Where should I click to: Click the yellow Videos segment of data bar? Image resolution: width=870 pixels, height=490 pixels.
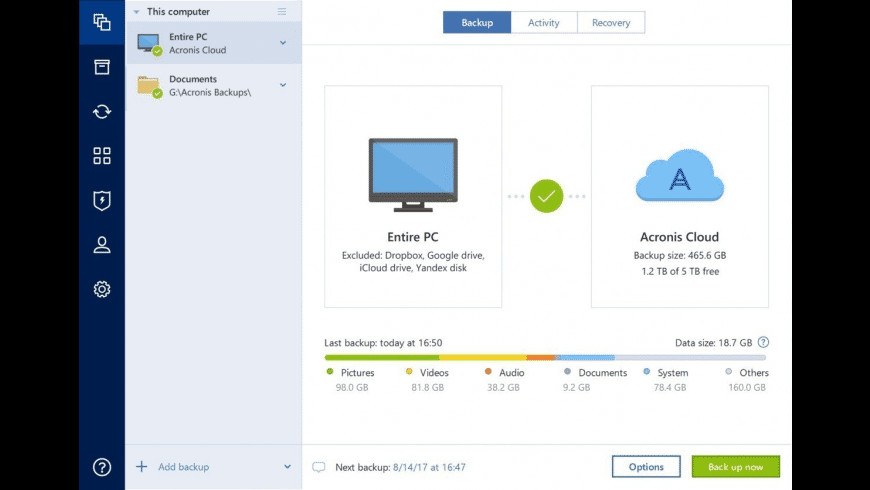tap(483, 357)
